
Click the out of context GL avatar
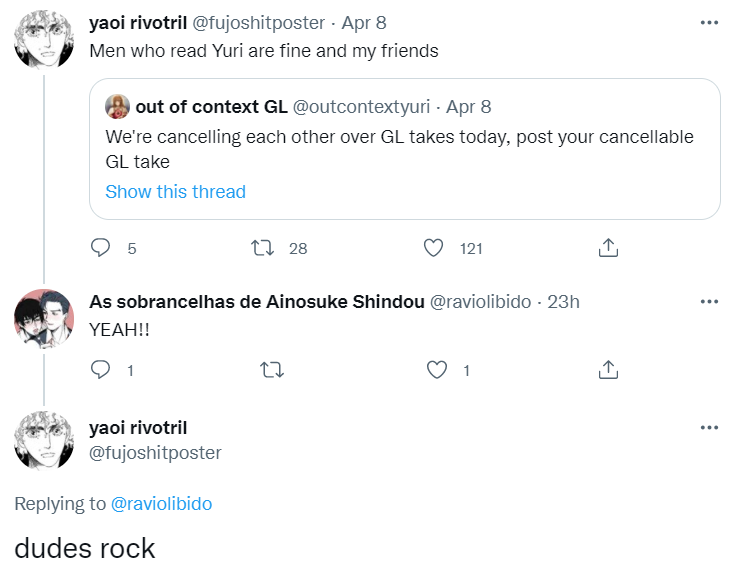point(117,106)
